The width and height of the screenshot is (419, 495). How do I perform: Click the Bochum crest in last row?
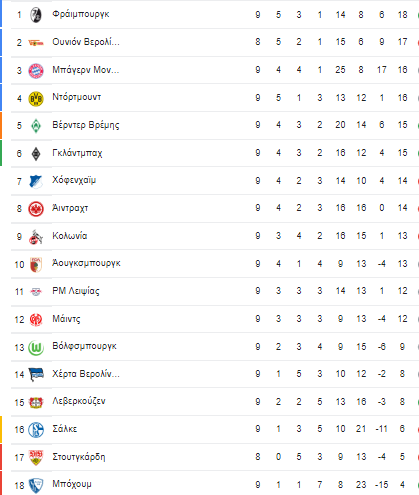pyautogui.click(x=36, y=485)
